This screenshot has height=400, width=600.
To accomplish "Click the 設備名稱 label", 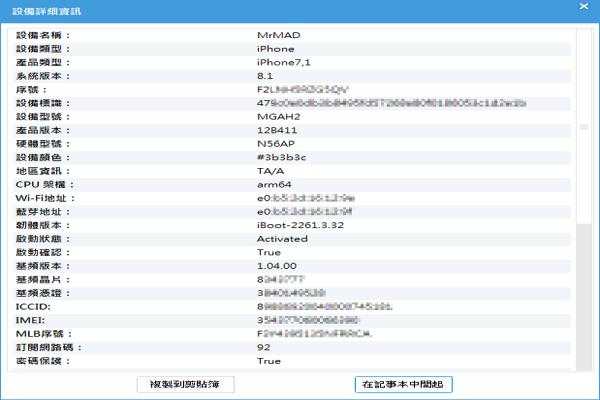I will (x=42, y=35).
